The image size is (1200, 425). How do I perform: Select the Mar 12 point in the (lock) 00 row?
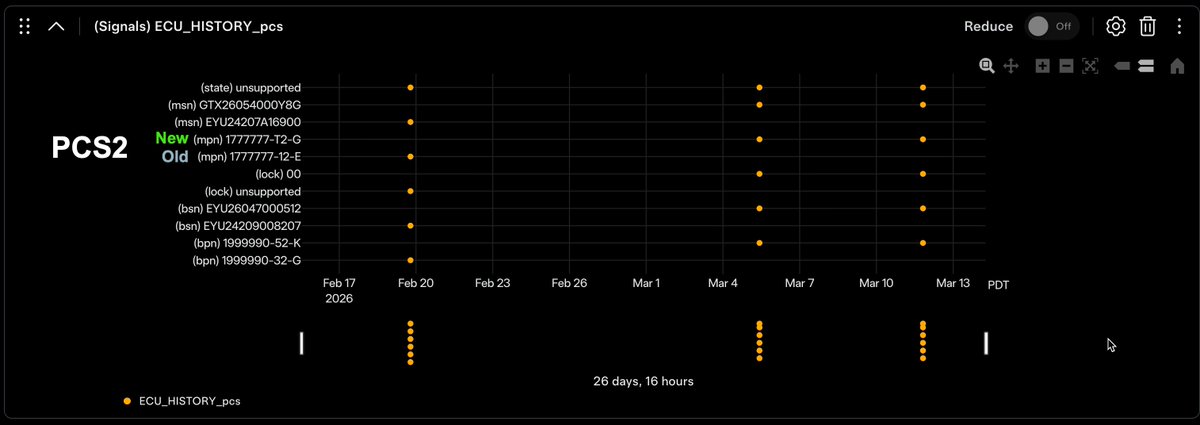pyautogui.click(x=923, y=174)
